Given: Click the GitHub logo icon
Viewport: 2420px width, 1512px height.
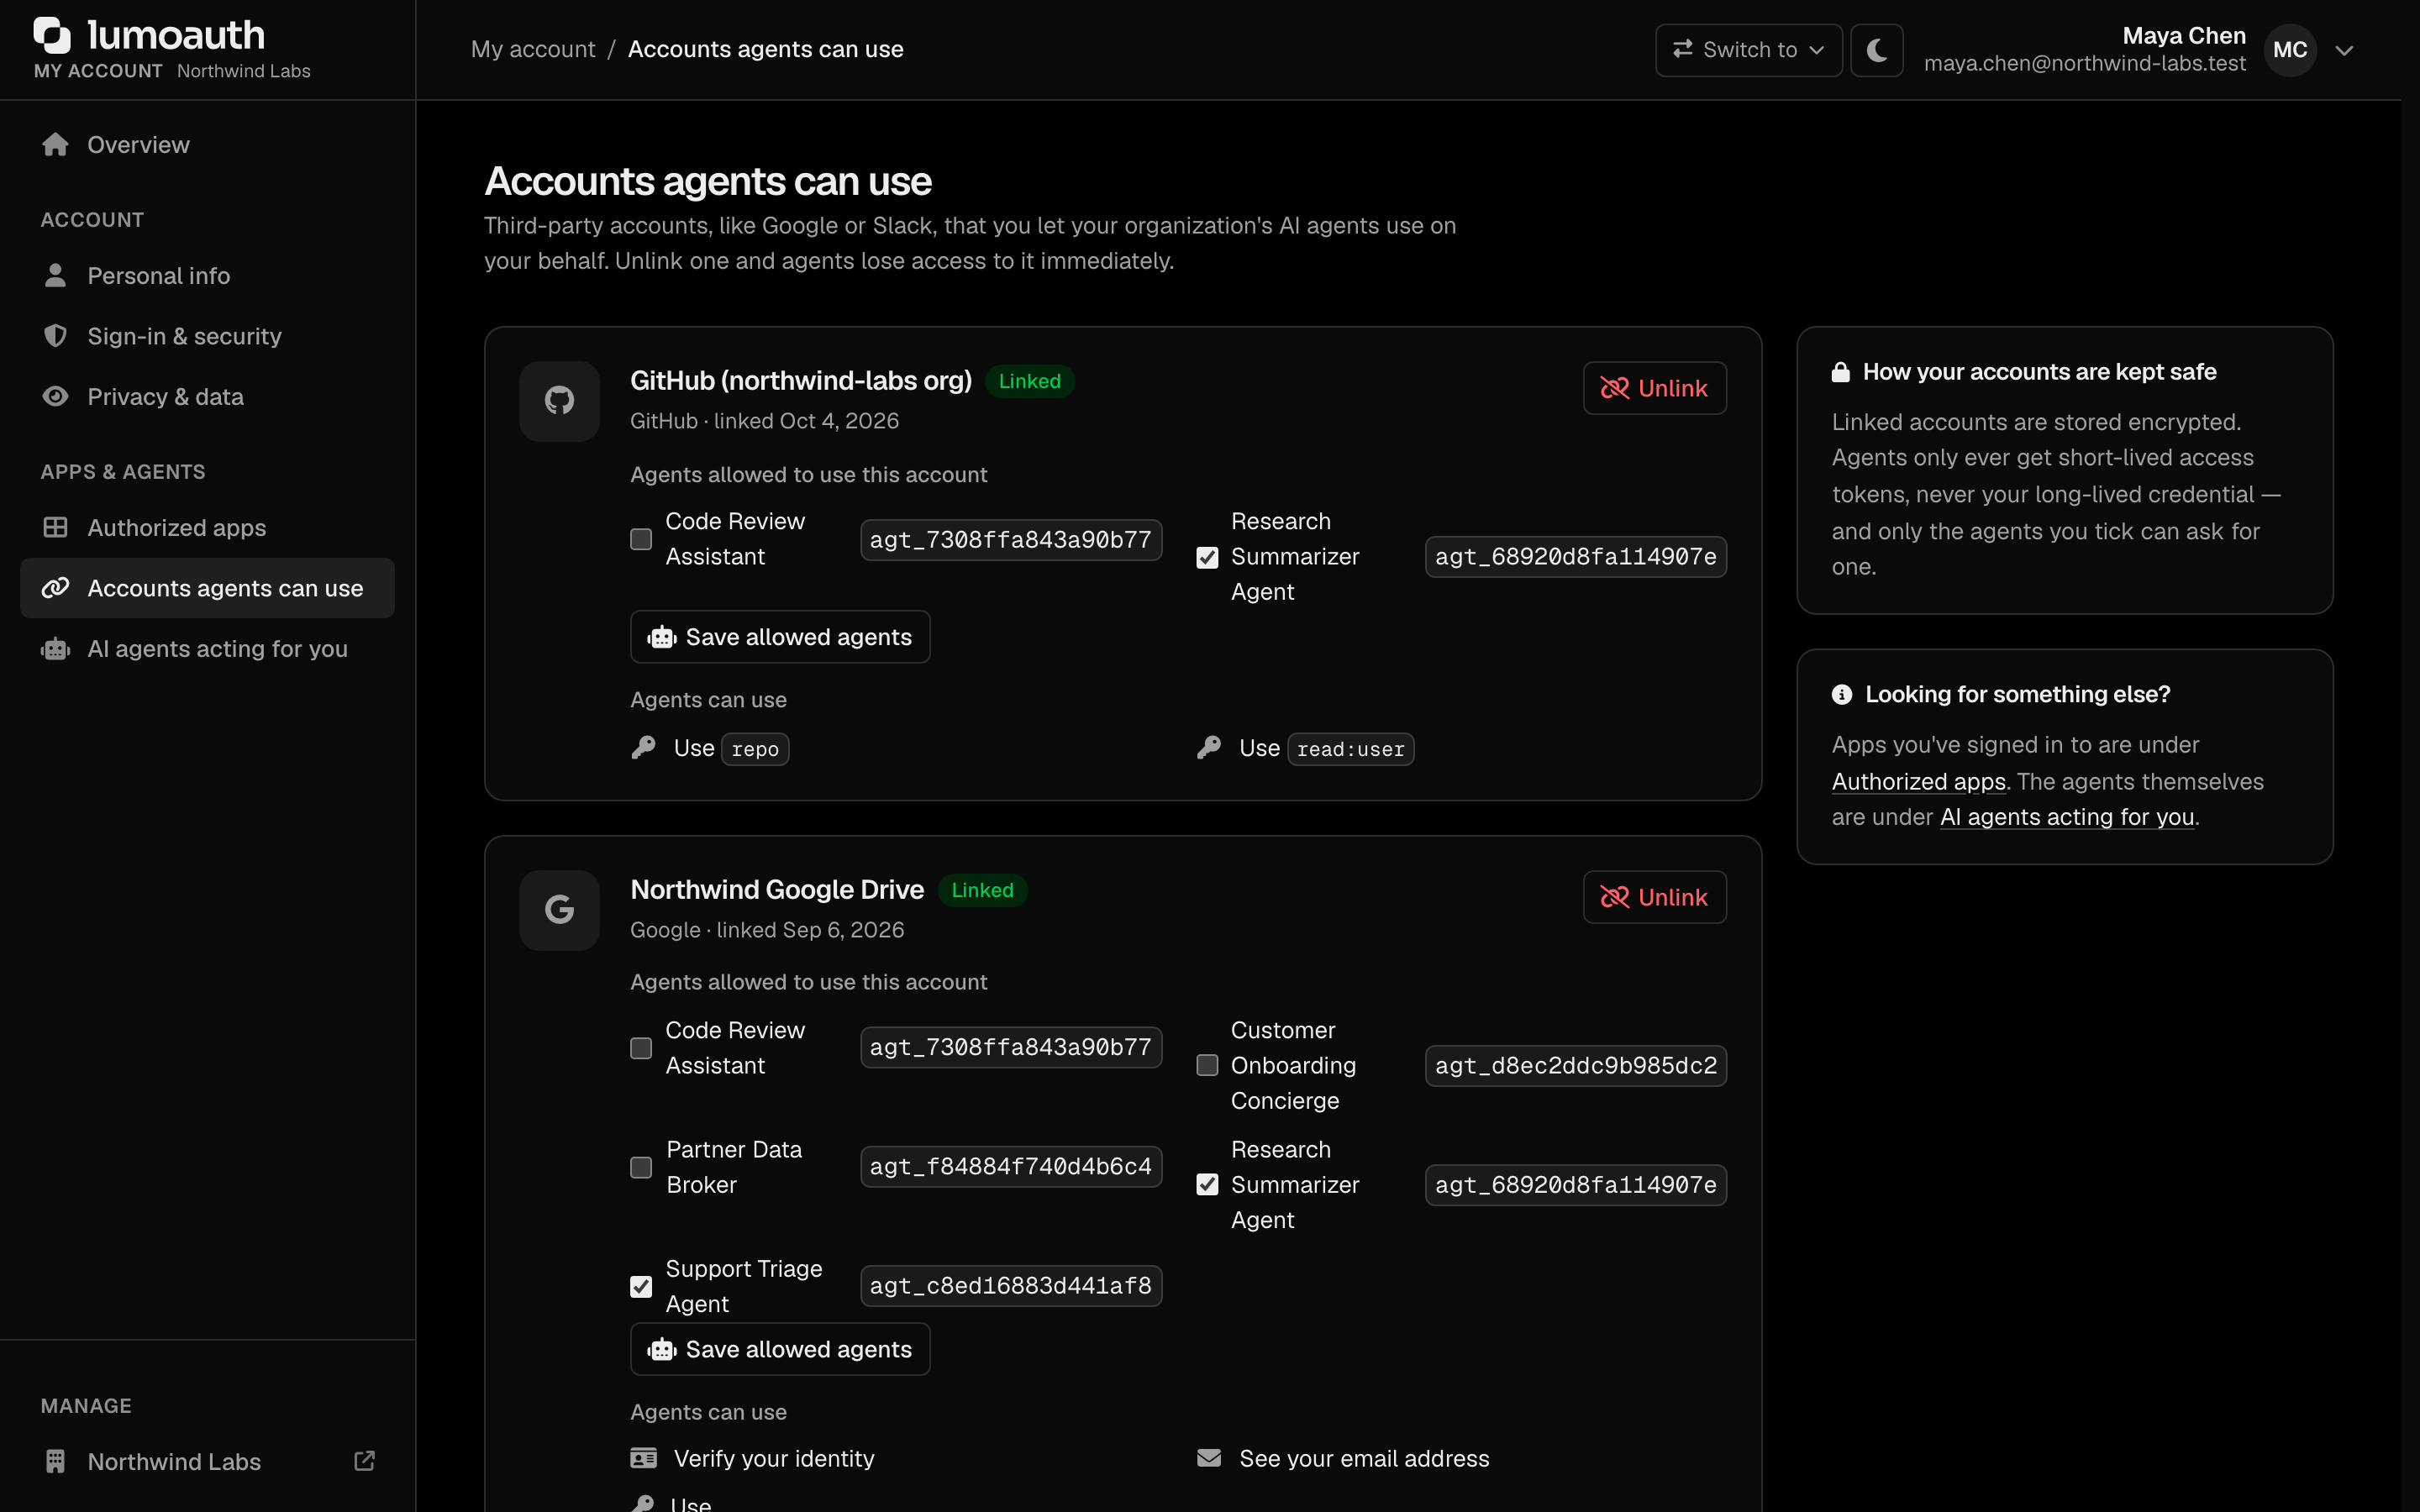Looking at the screenshot, I should coord(559,401).
